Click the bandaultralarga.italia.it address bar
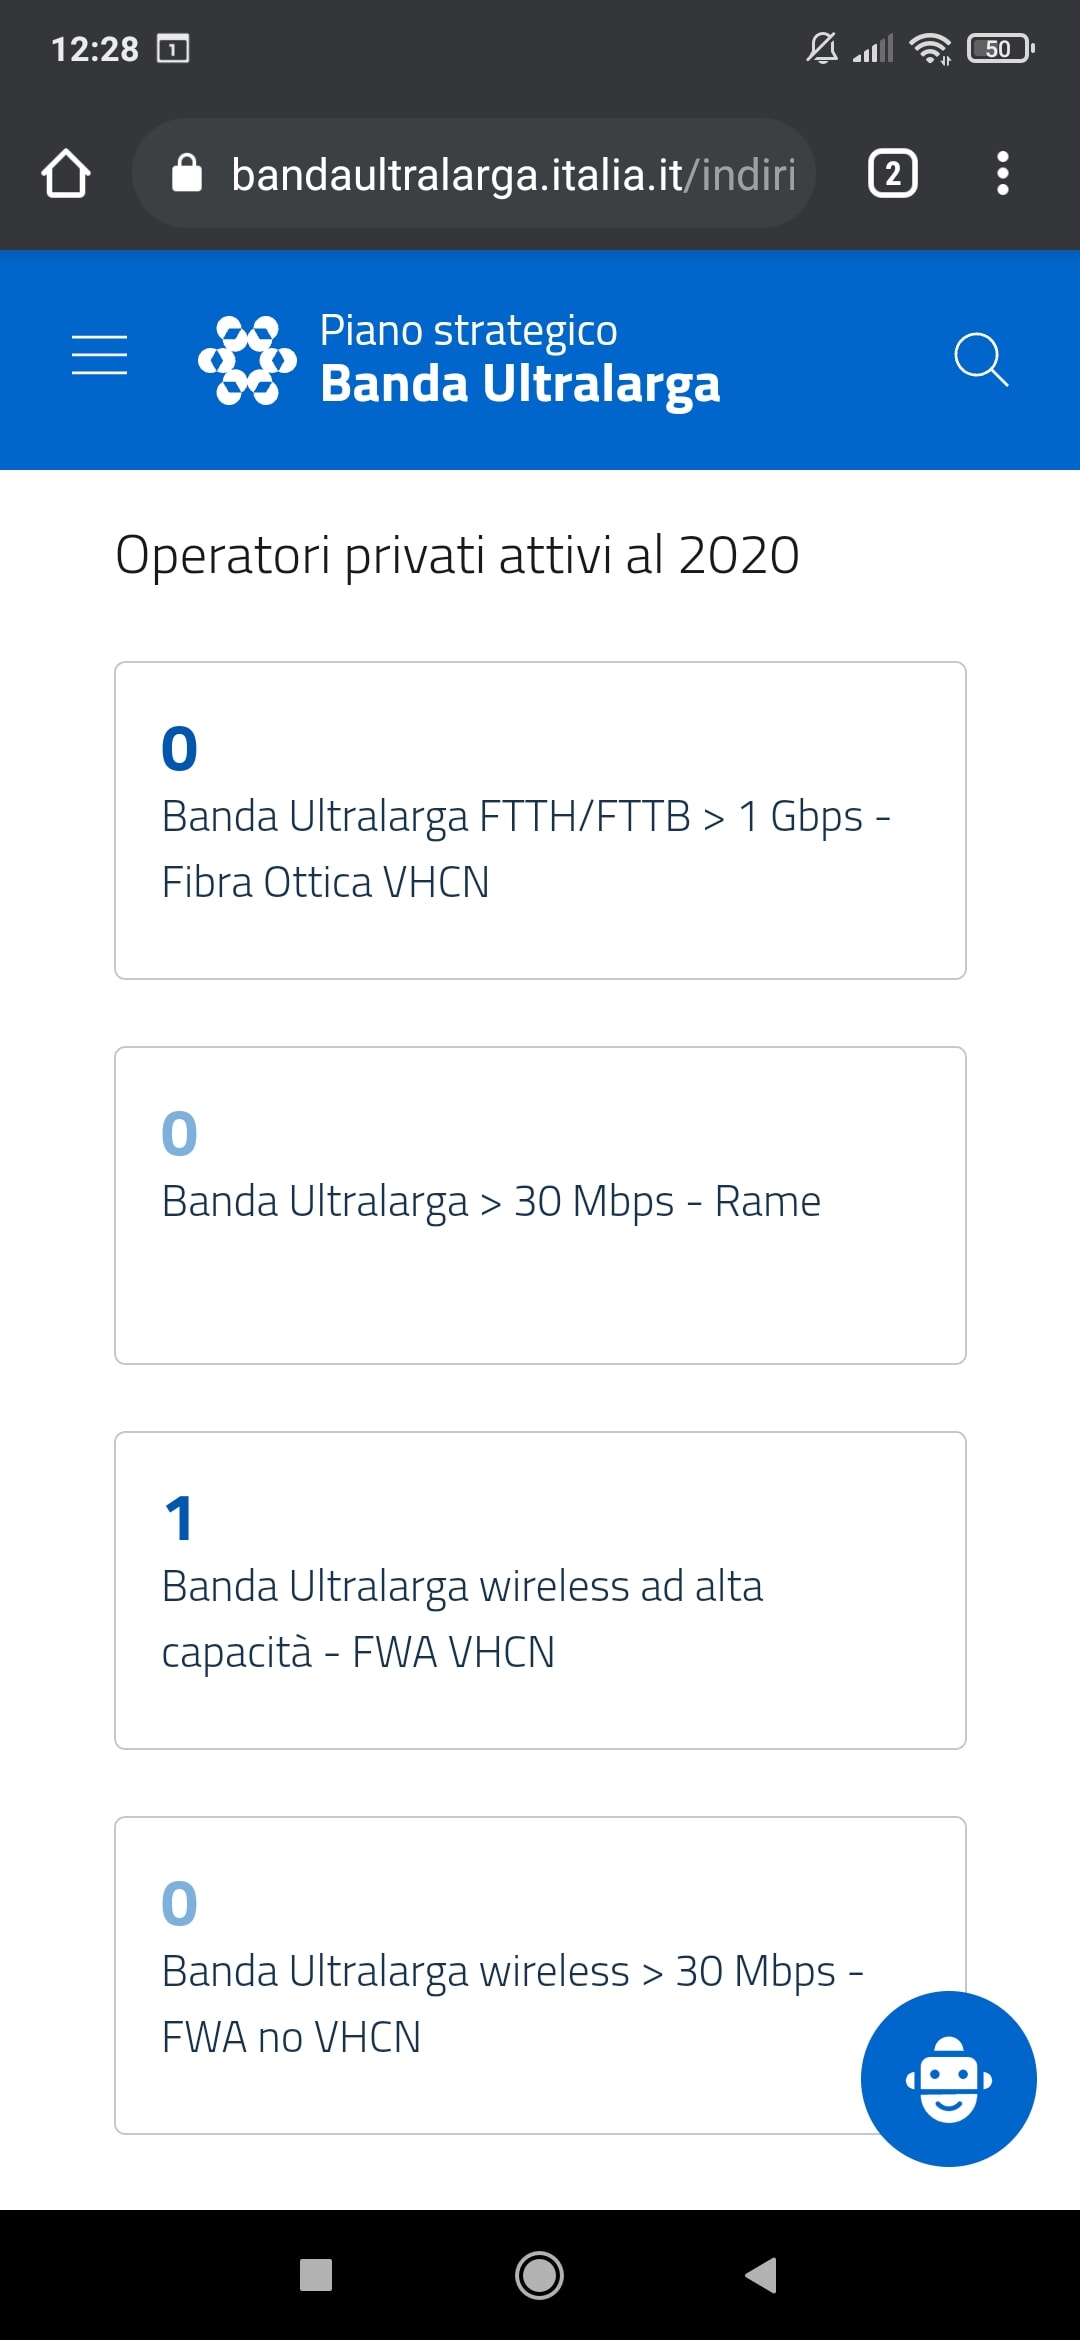 click(x=512, y=174)
